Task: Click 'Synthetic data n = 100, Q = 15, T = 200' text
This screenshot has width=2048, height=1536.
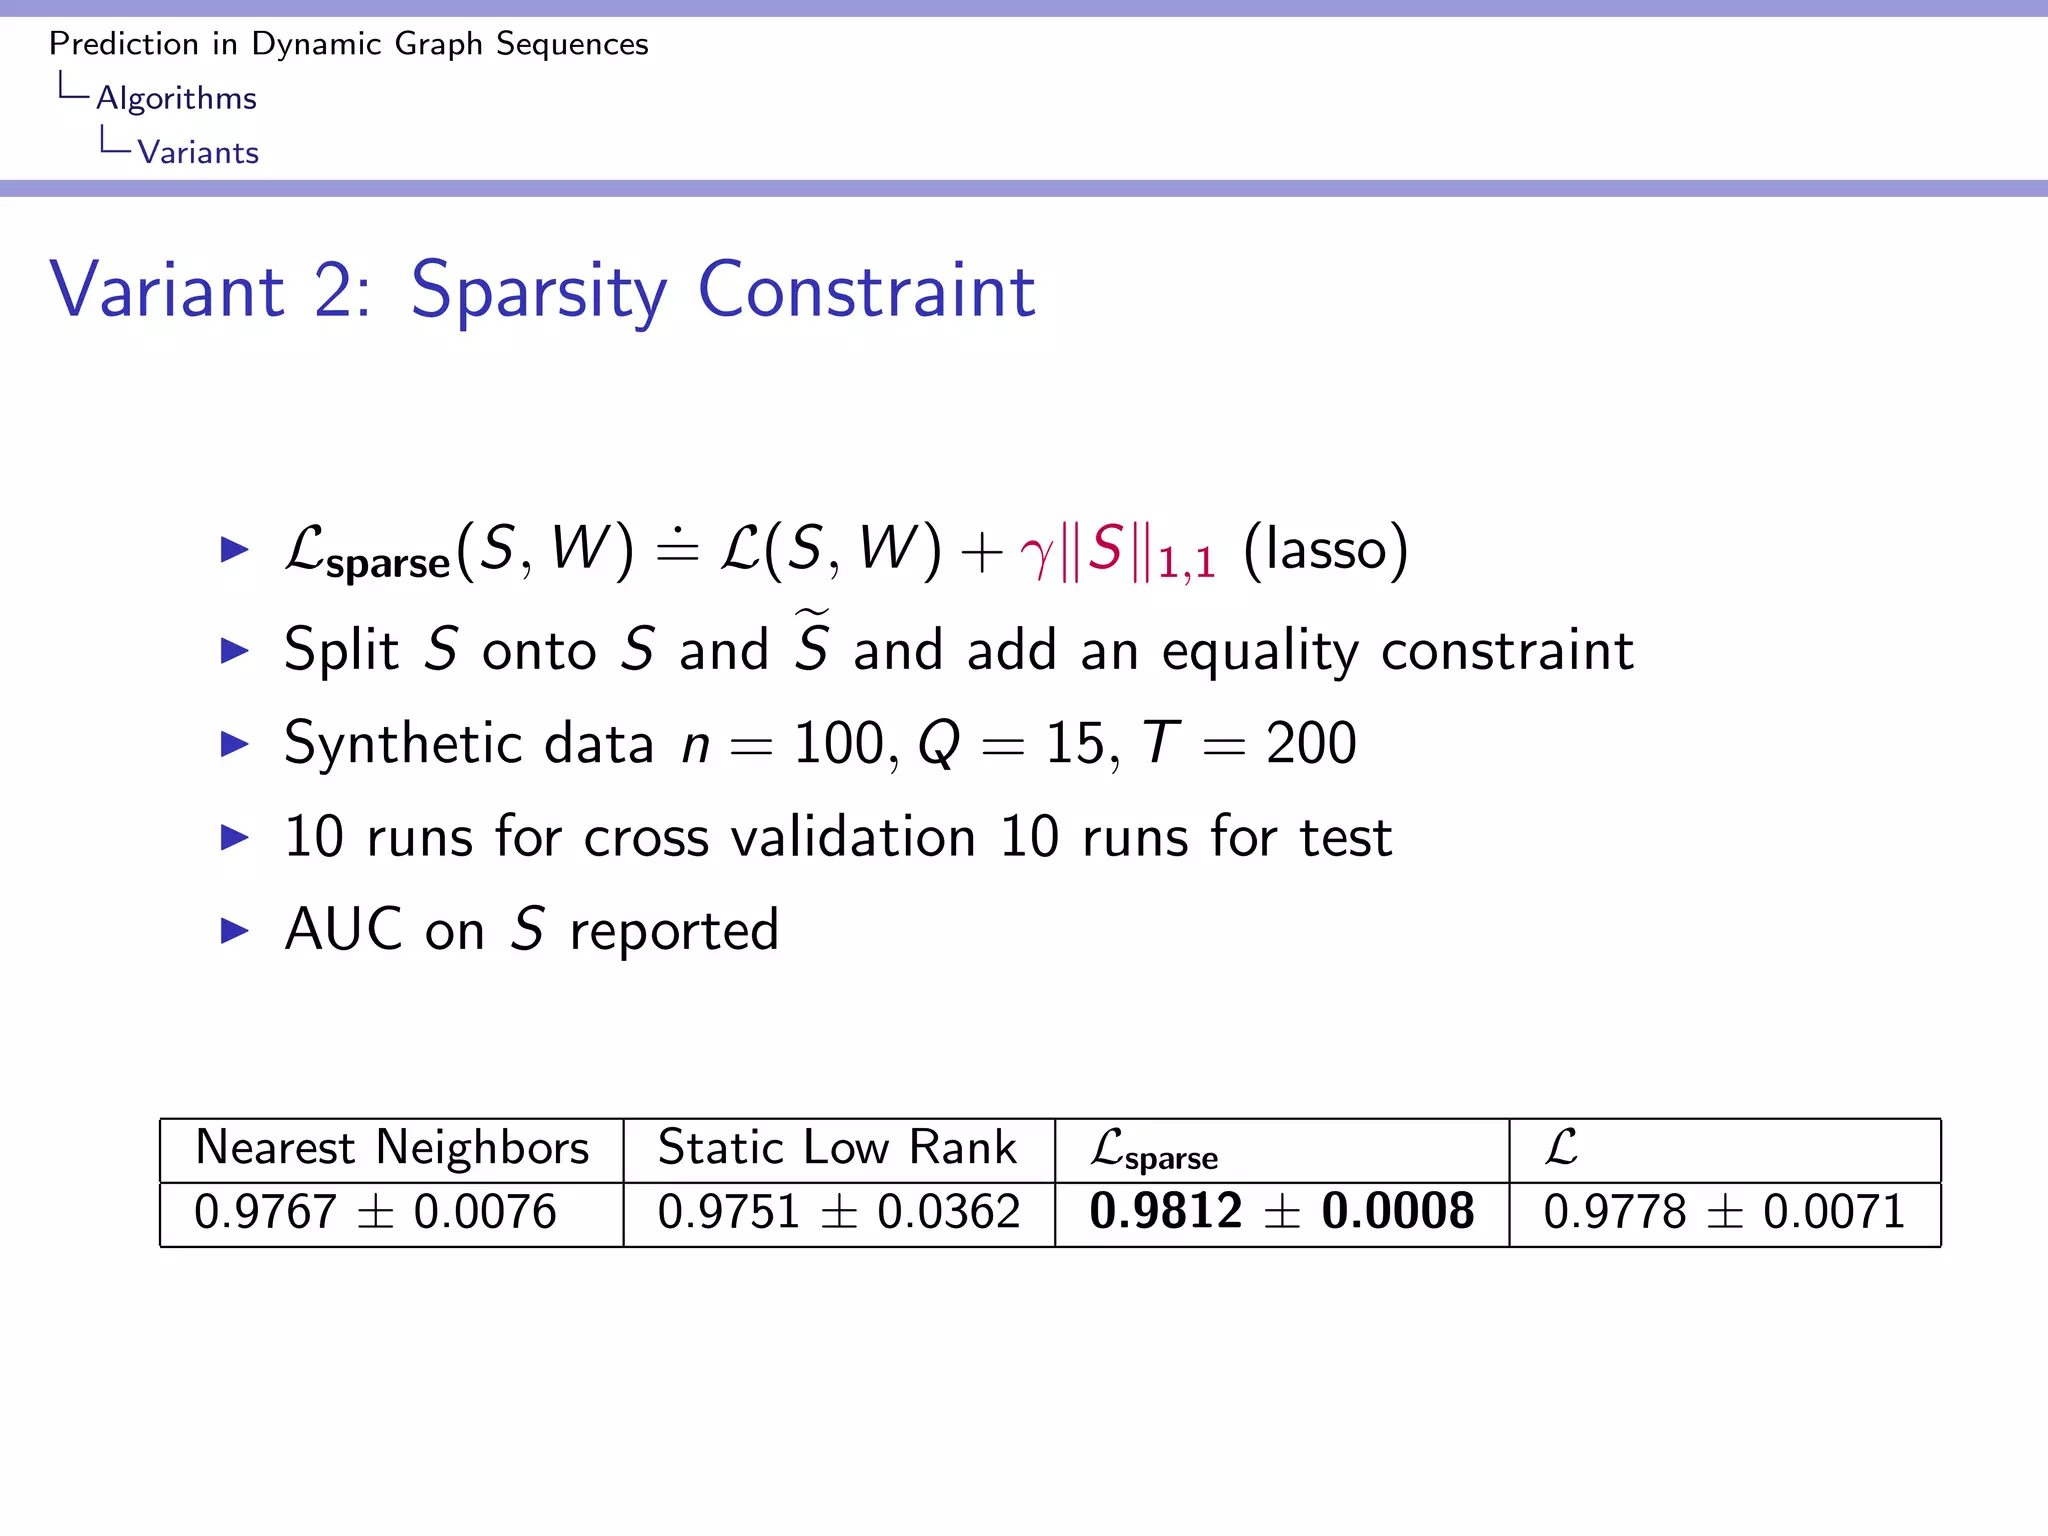Action: coord(820,744)
